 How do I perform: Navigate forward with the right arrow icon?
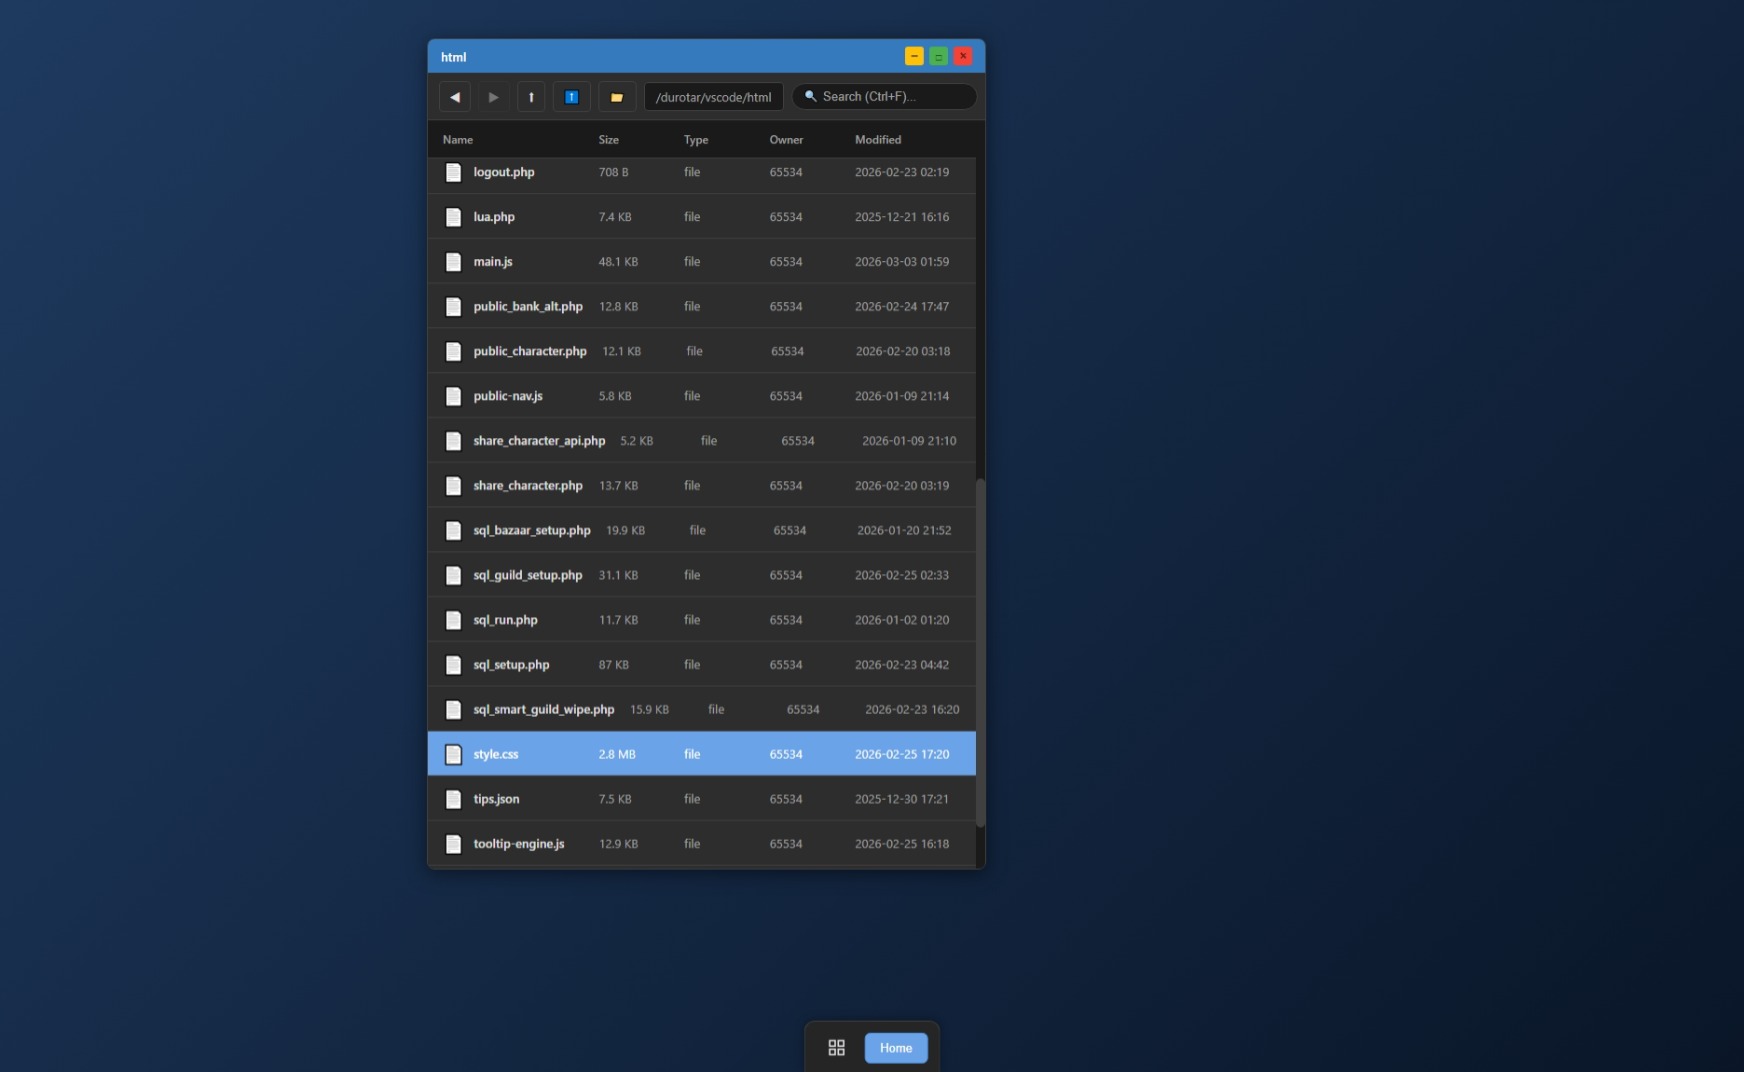[493, 96]
